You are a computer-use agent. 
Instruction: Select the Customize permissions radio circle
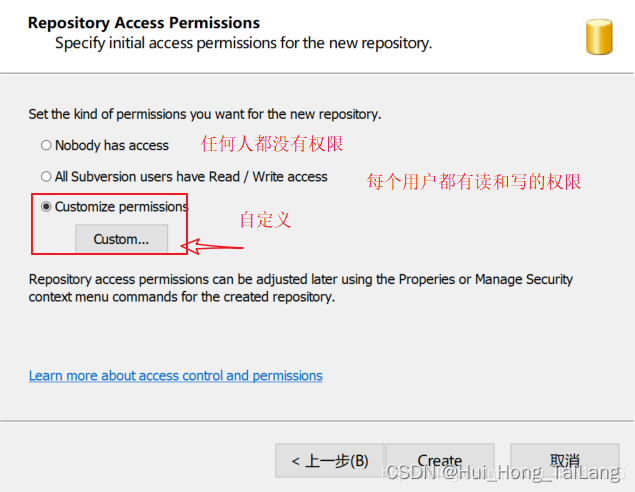click(x=46, y=207)
